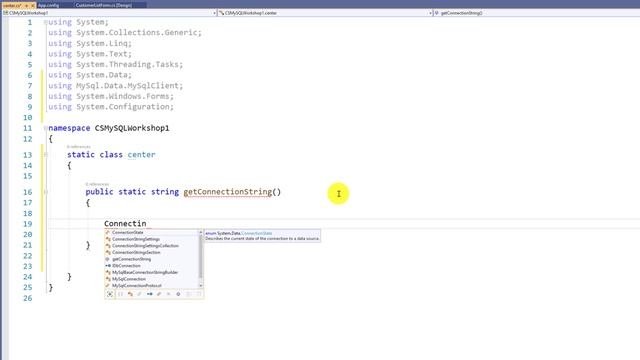The width and height of the screenshot is (640, 360).
Task: Click the using System.Windows.Forms line
Action: pyautogui.click(x=111, y=96)
